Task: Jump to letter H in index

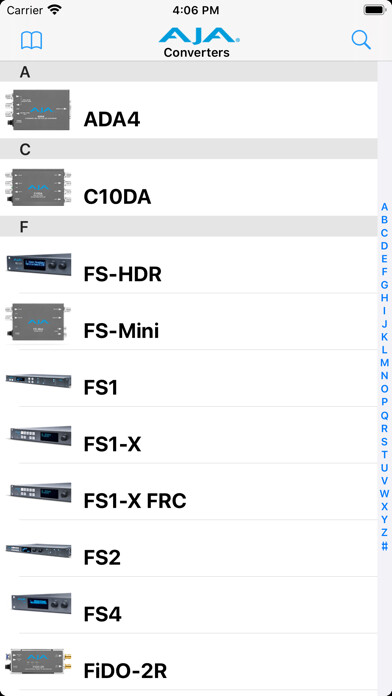Action: 384,298
